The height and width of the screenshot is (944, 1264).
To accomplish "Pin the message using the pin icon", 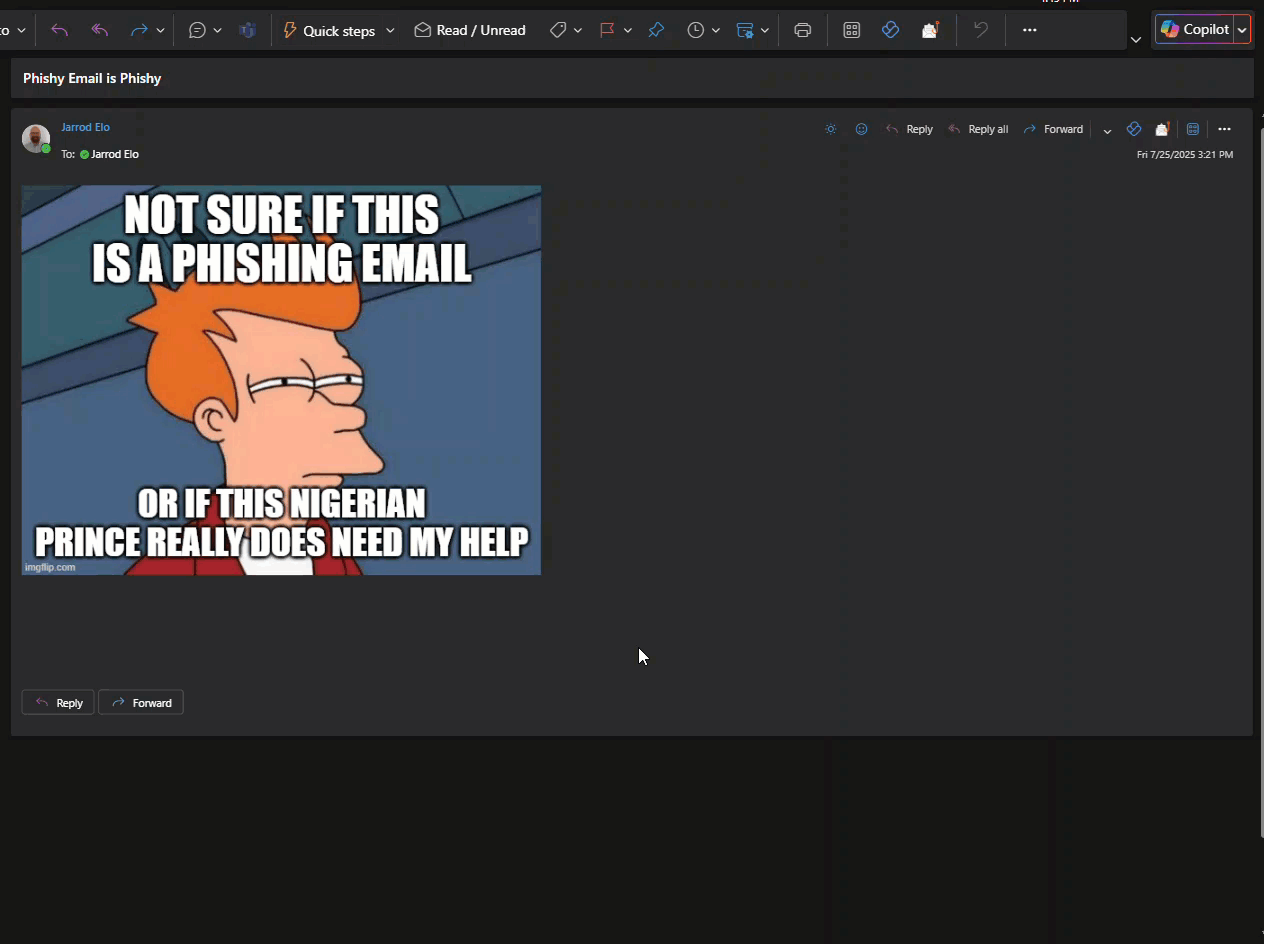I will (x=656, y=31).
